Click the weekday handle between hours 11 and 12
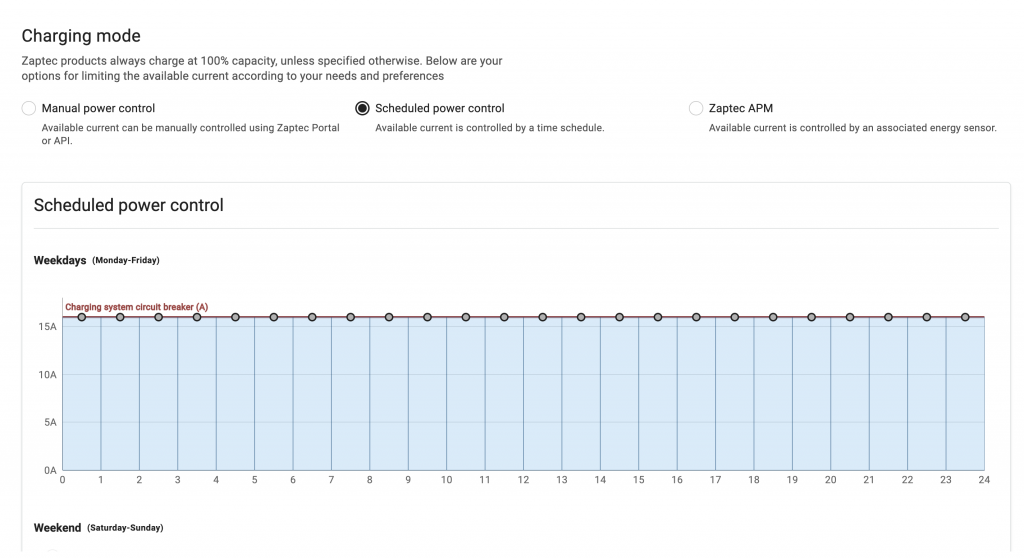Viewport: 1024px width, 558px height. (504, 317)
